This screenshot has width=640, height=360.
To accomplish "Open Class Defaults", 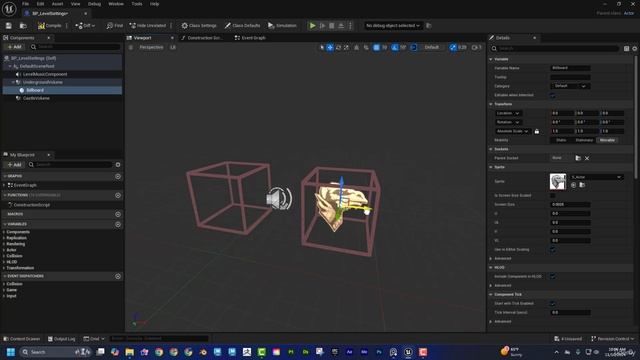I will pos(242,25).
